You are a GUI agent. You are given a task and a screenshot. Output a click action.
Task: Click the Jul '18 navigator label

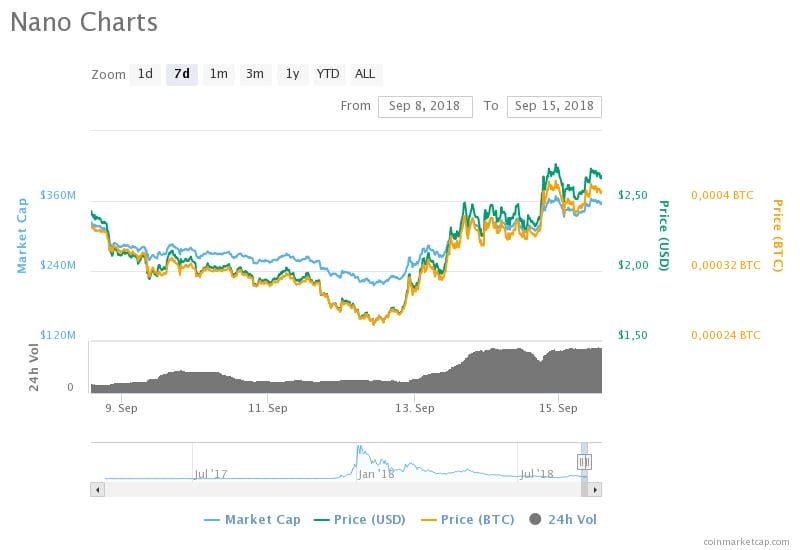click(537, 474)
